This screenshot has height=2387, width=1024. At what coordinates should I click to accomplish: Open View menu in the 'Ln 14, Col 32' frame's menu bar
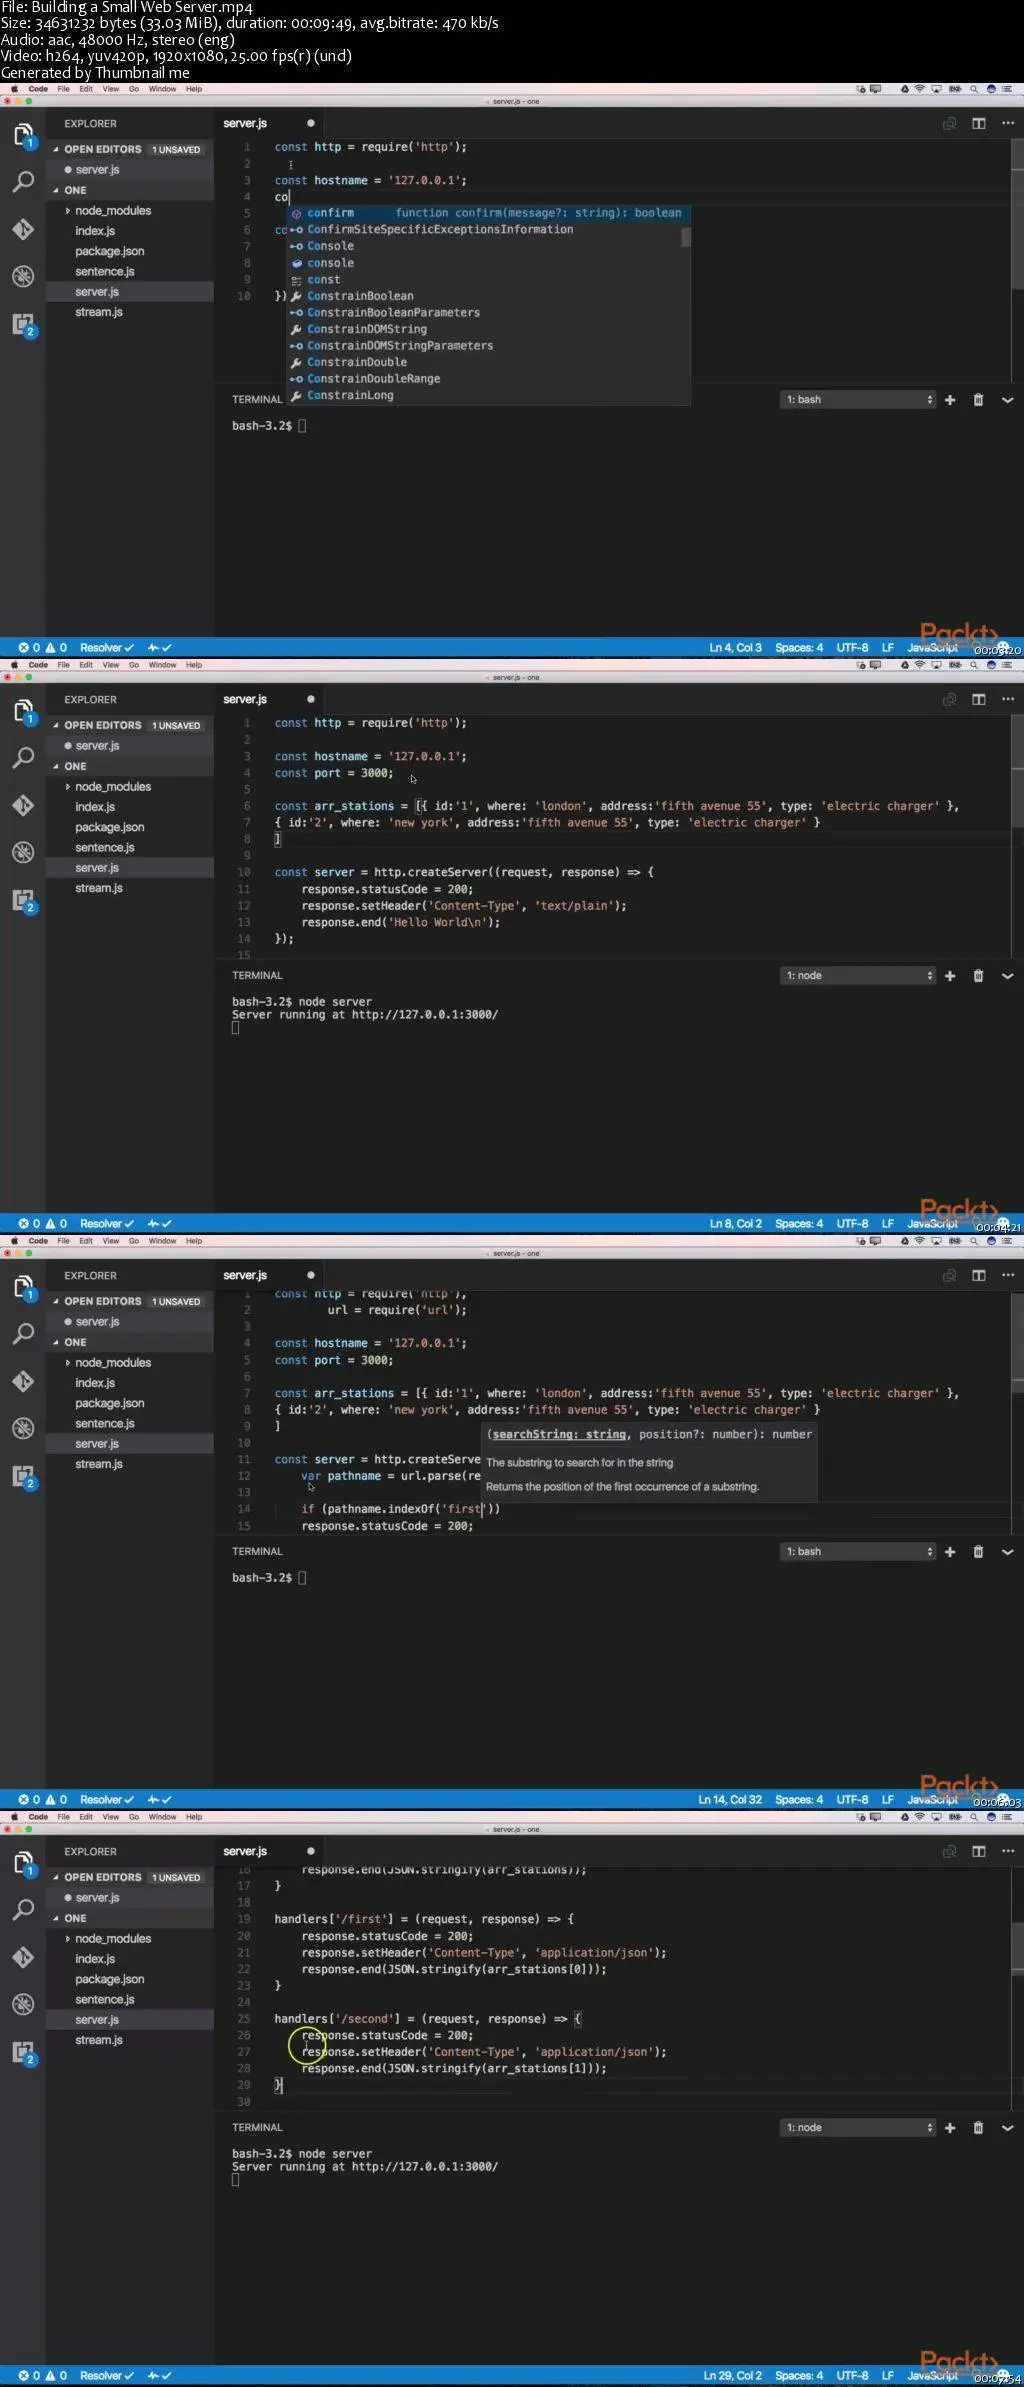[x=110, y=1241]
